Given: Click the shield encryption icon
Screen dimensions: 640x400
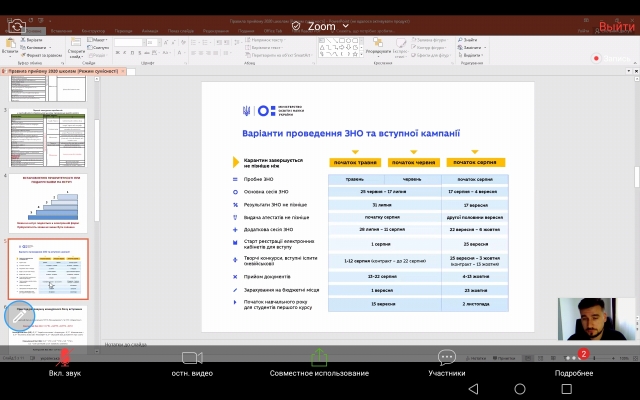Looking at the screenshot, I should click(x=296, y=26).
